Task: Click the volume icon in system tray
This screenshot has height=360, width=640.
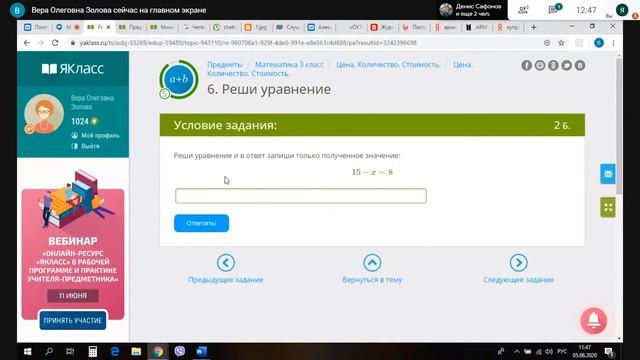Action: pos(549,351)
